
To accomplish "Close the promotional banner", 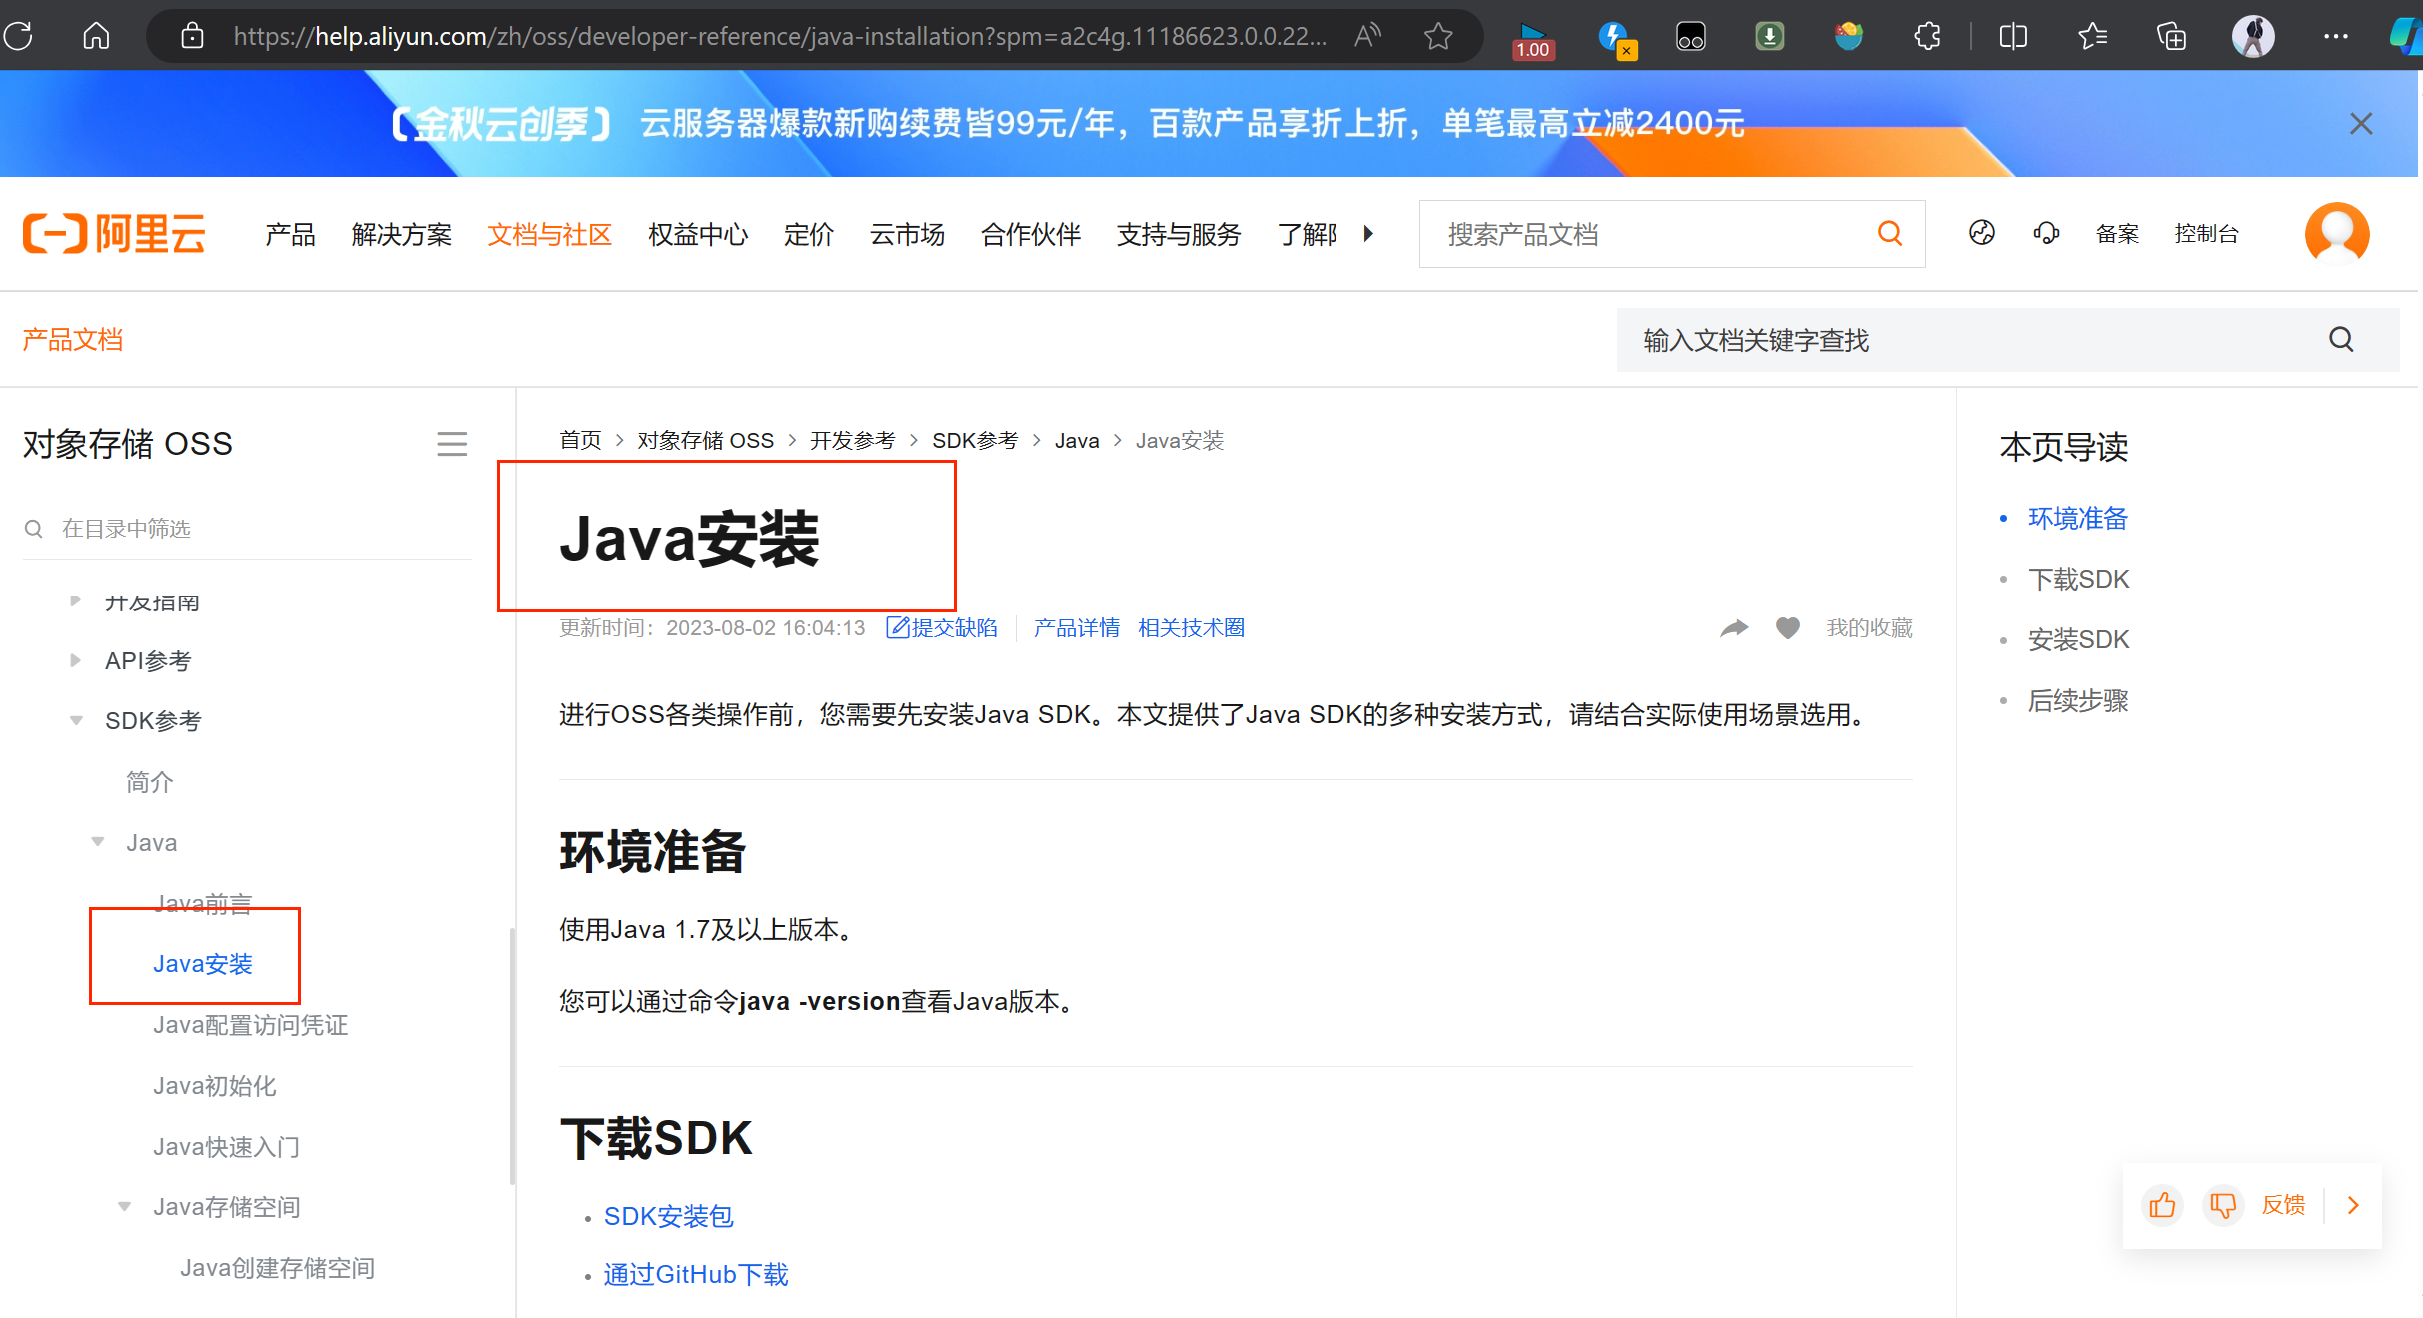I will coord(2361,124).
